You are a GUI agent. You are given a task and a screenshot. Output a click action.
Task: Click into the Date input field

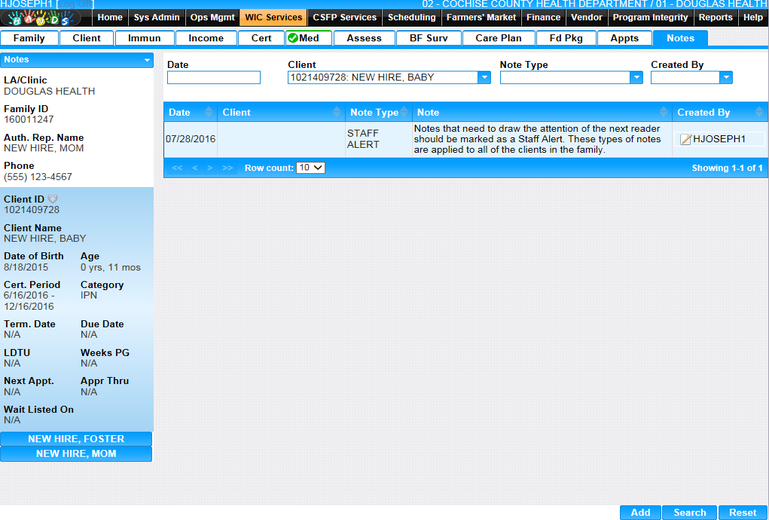[213, 78]
